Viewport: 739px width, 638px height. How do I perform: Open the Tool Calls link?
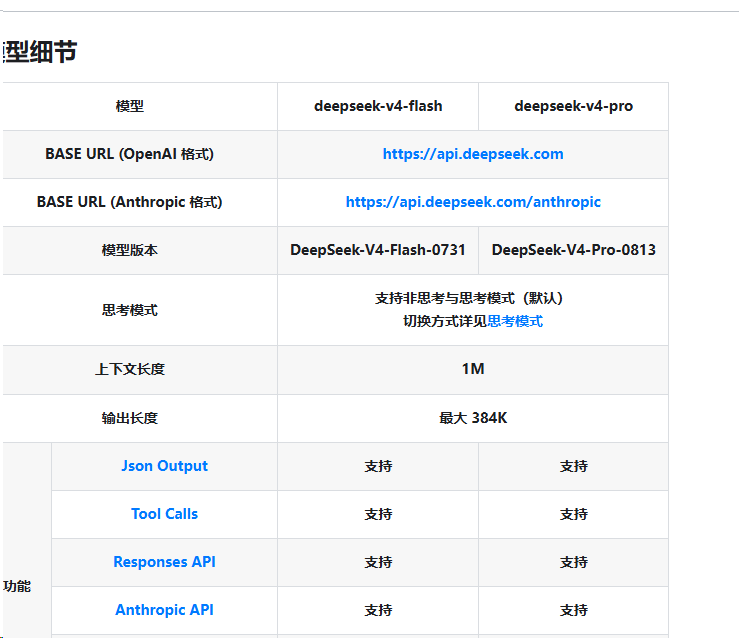[164, 514]
